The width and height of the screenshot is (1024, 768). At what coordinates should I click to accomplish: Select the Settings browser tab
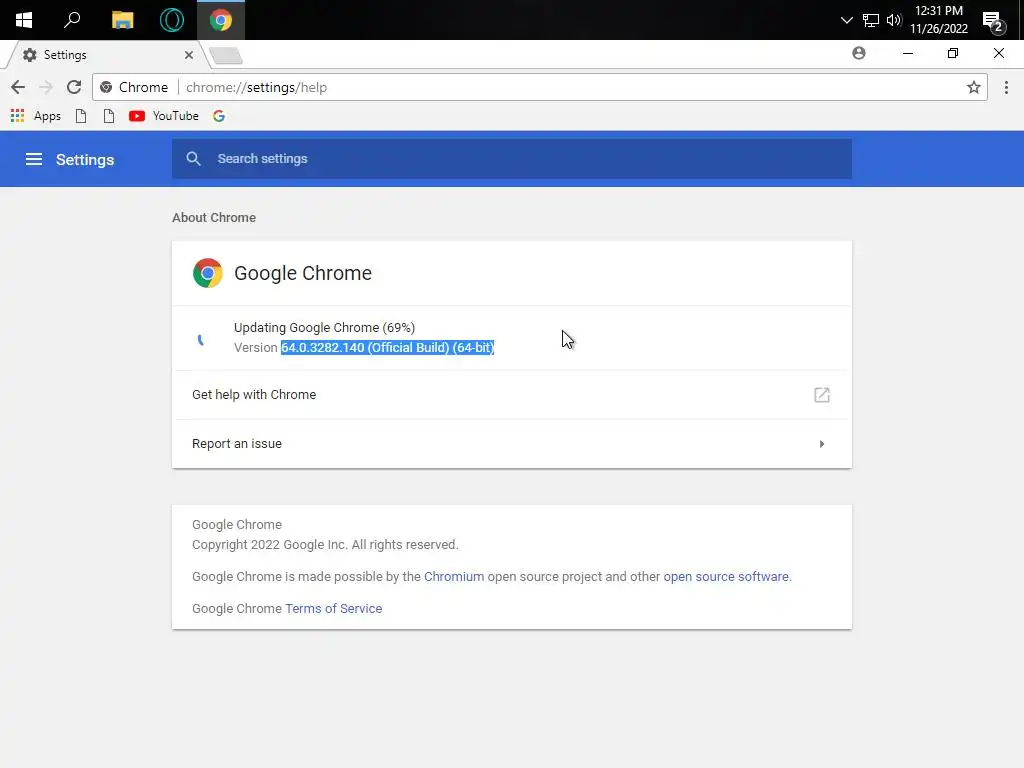pos(100,55)
